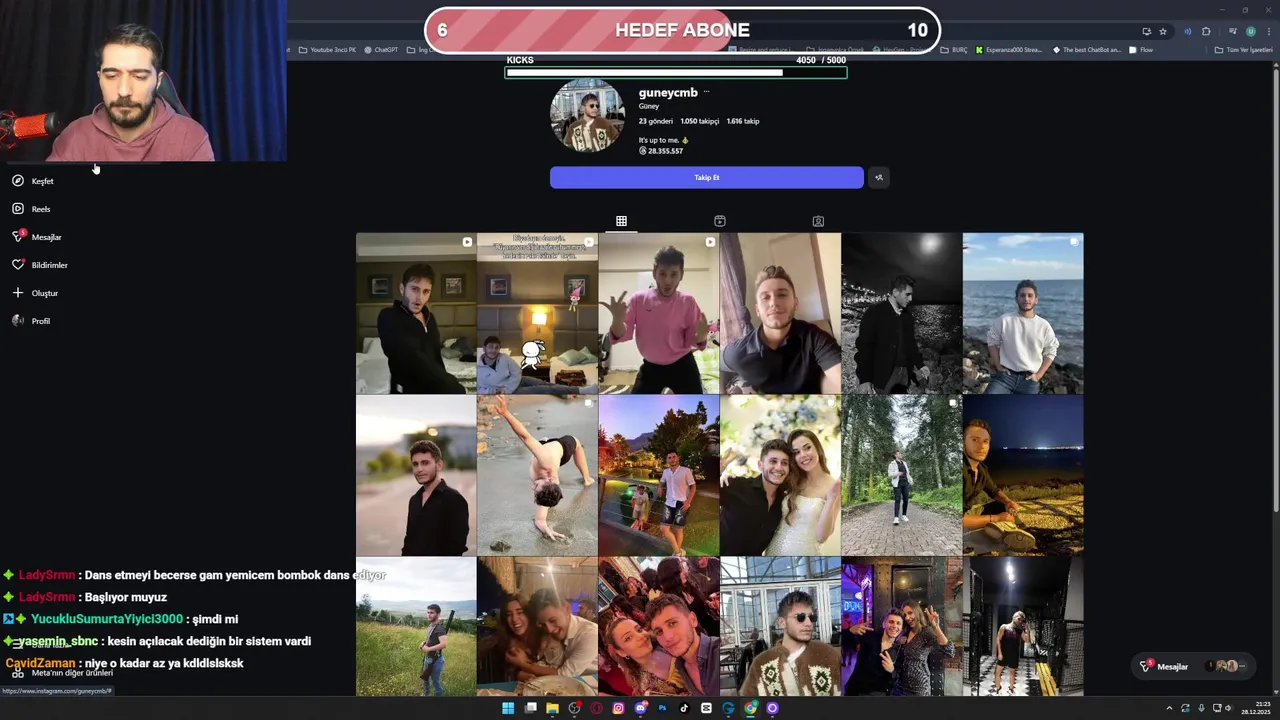The image size is (1280, 720).
Task: Open Bildirimler notifications
Action: click(40, 265)
